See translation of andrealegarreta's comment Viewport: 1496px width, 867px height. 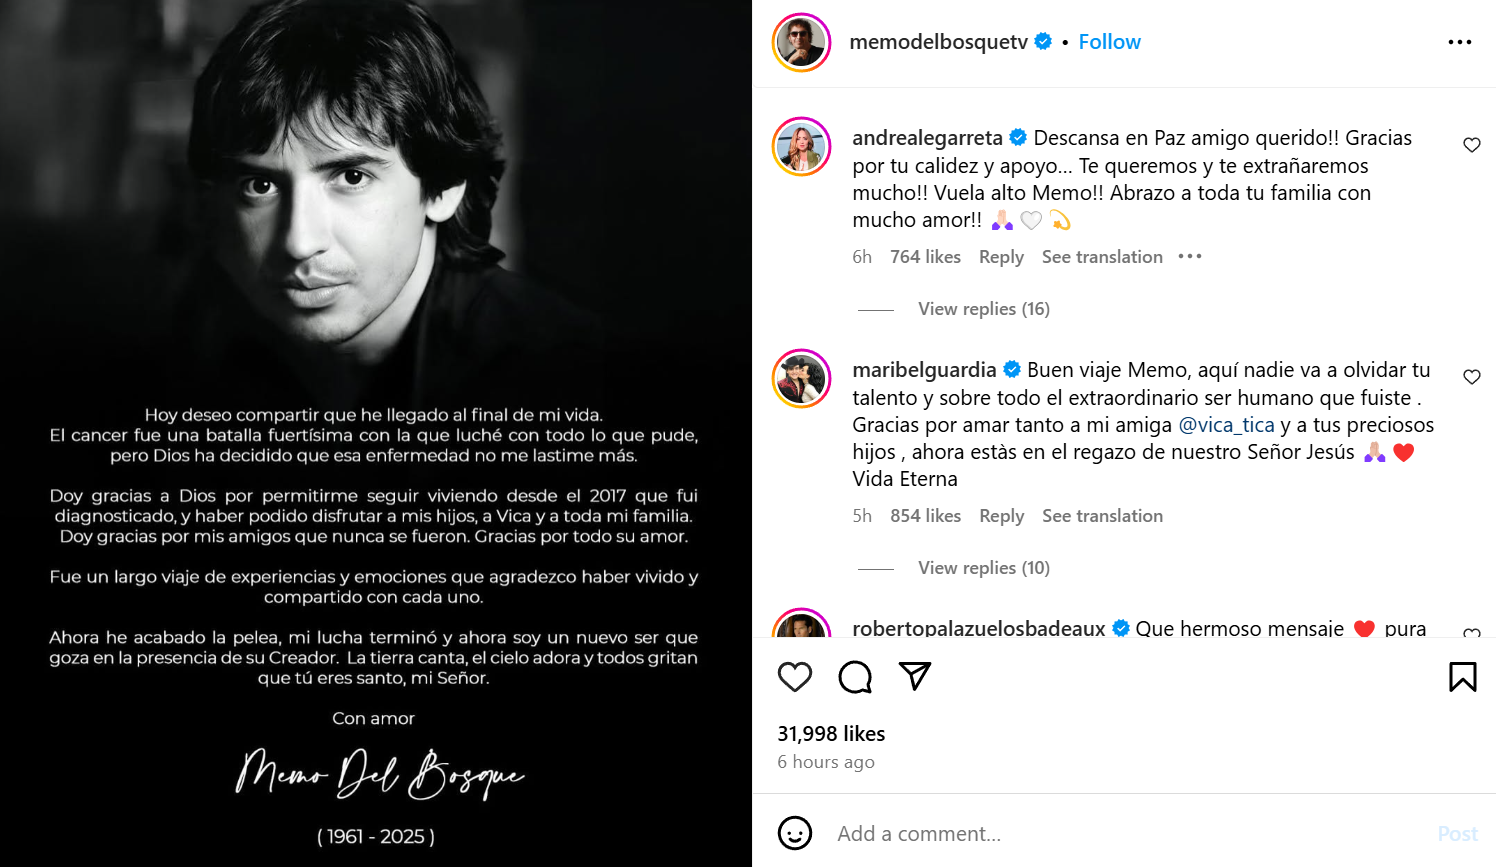1101,257
